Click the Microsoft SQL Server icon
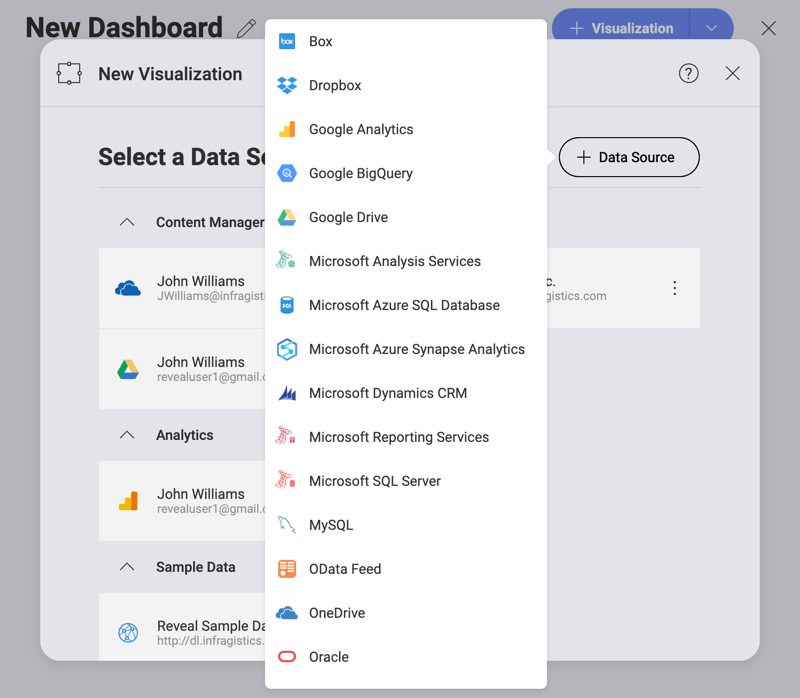Screen dimensions: 800x698 click(286, 480)
